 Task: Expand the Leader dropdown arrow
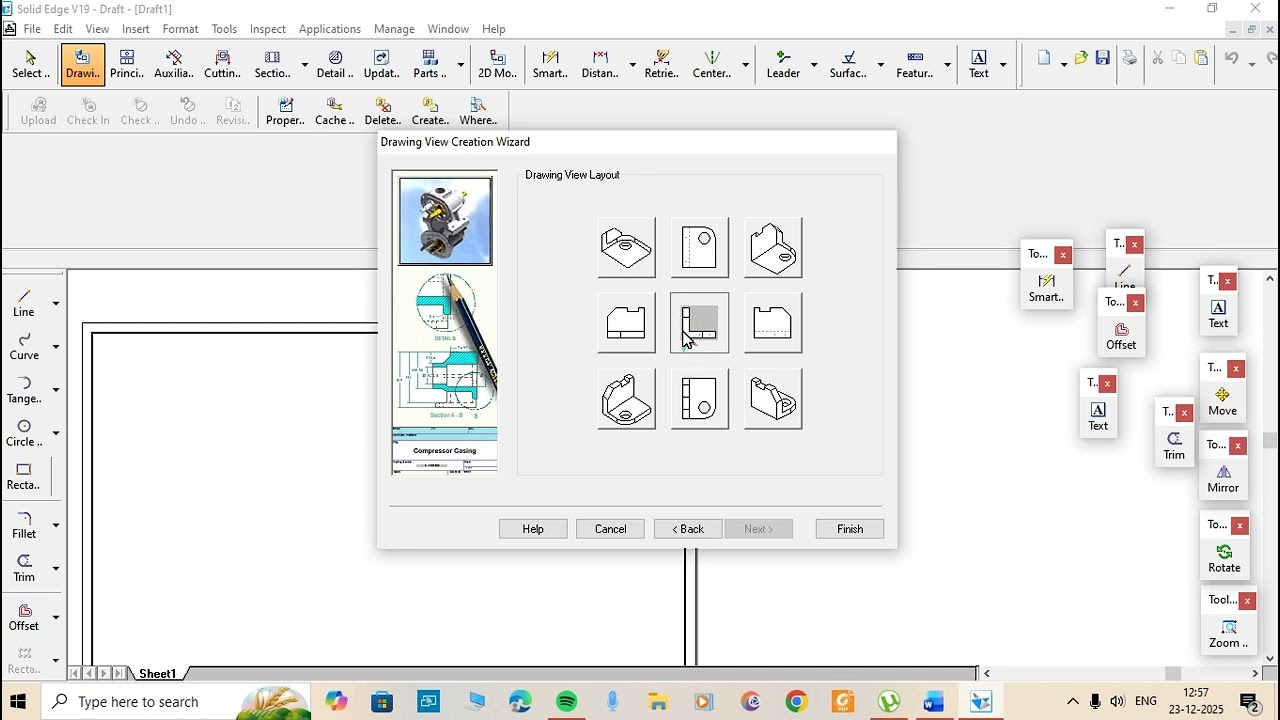pyautogui.click(x=814, y=65)
